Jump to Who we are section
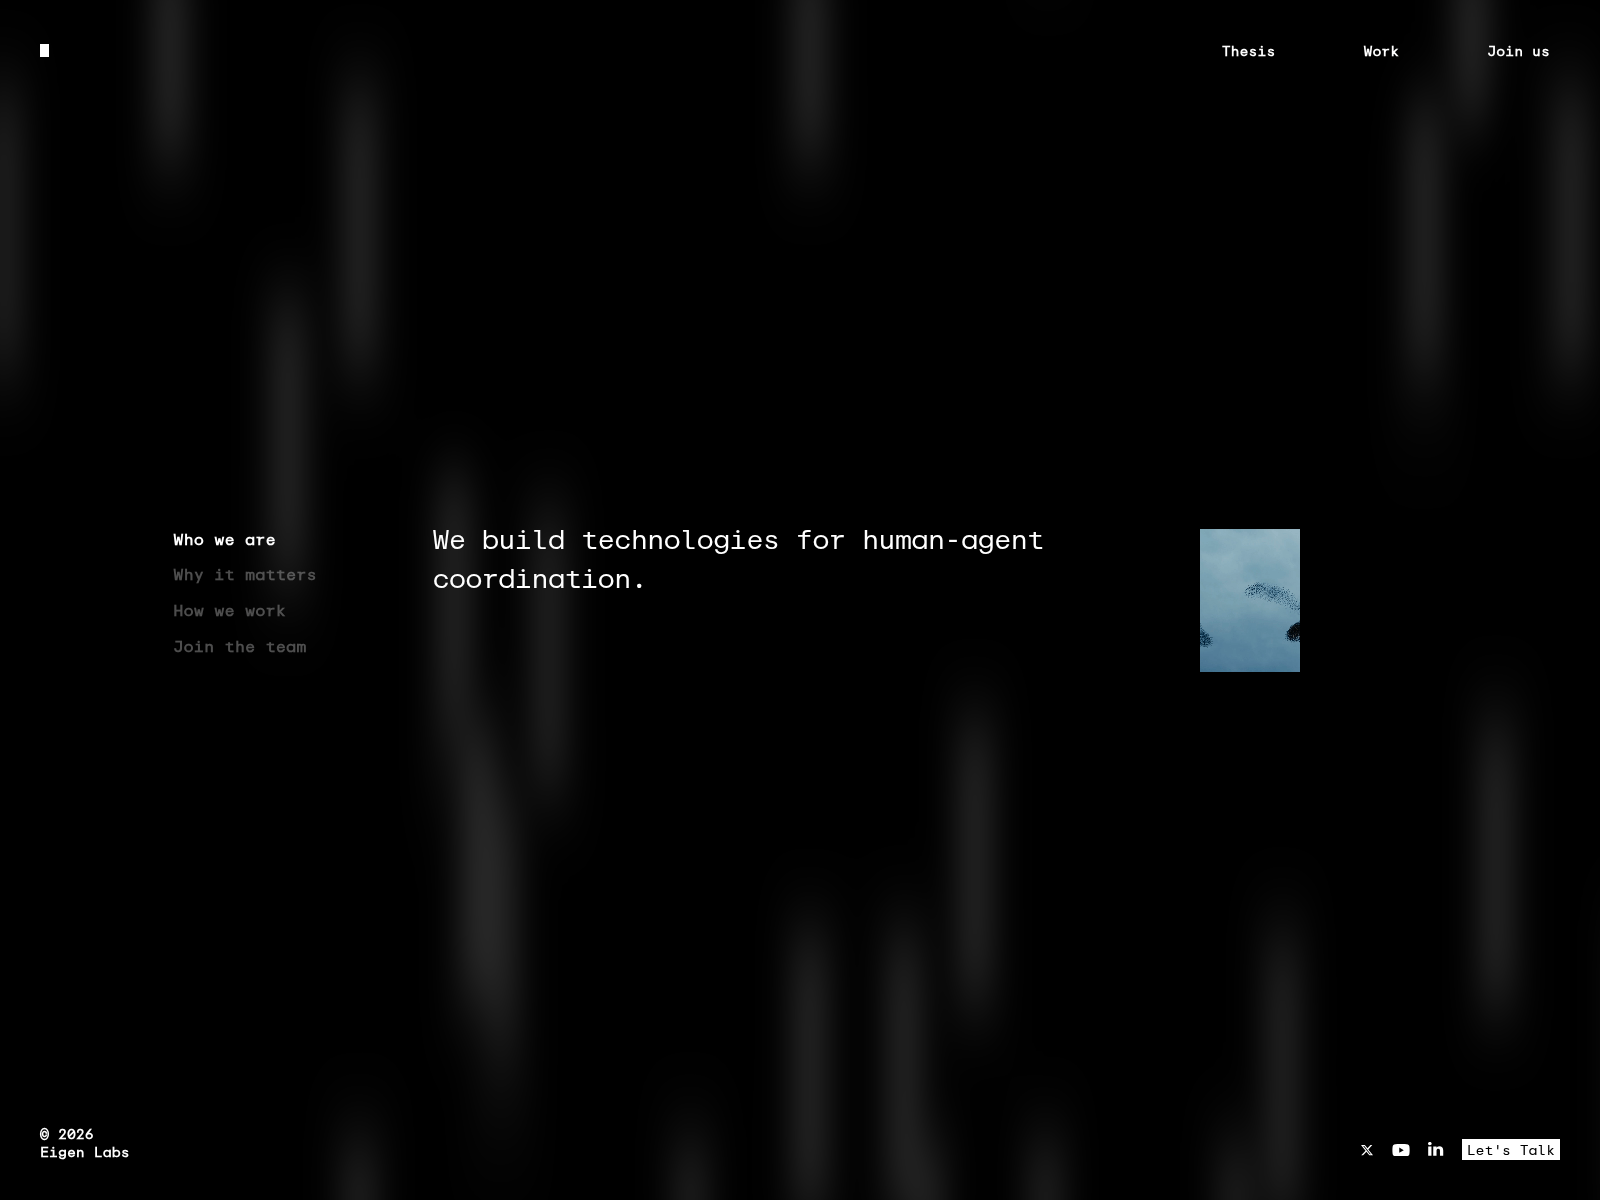The image size is (1600, 1200). (x=224, y=540)
